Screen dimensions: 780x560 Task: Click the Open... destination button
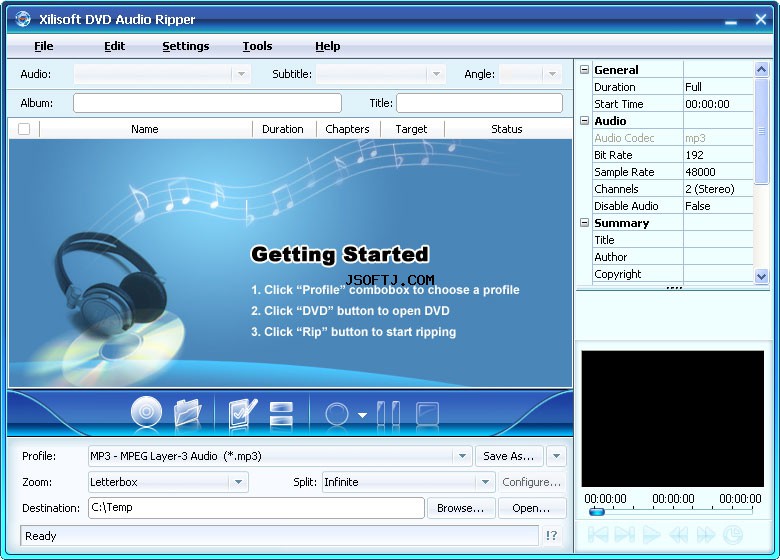[531, 508]
